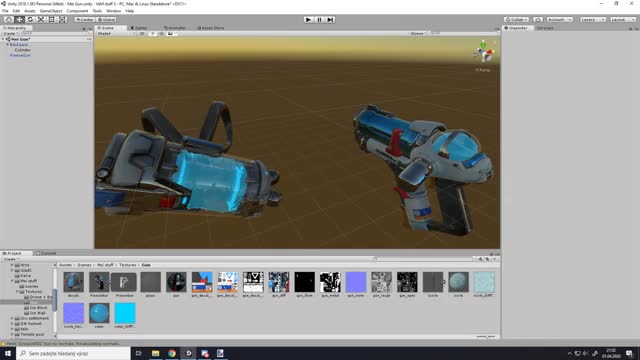Select FreezeGun in the Hierarchy

[20, 55]
